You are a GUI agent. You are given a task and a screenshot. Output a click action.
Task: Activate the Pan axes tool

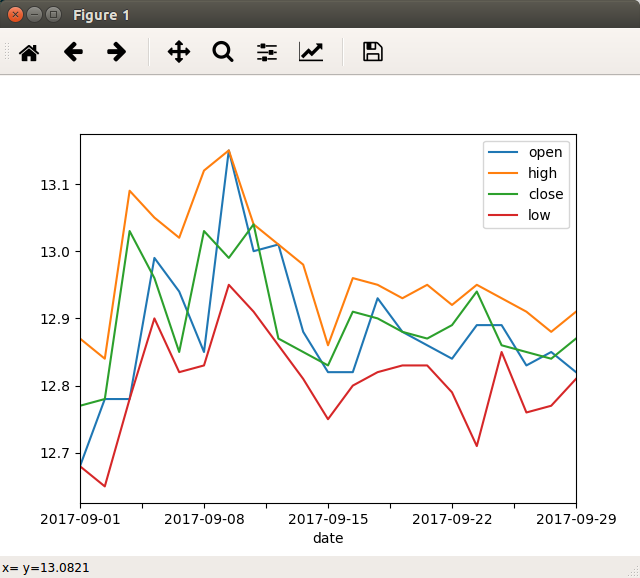click(179, 52)
